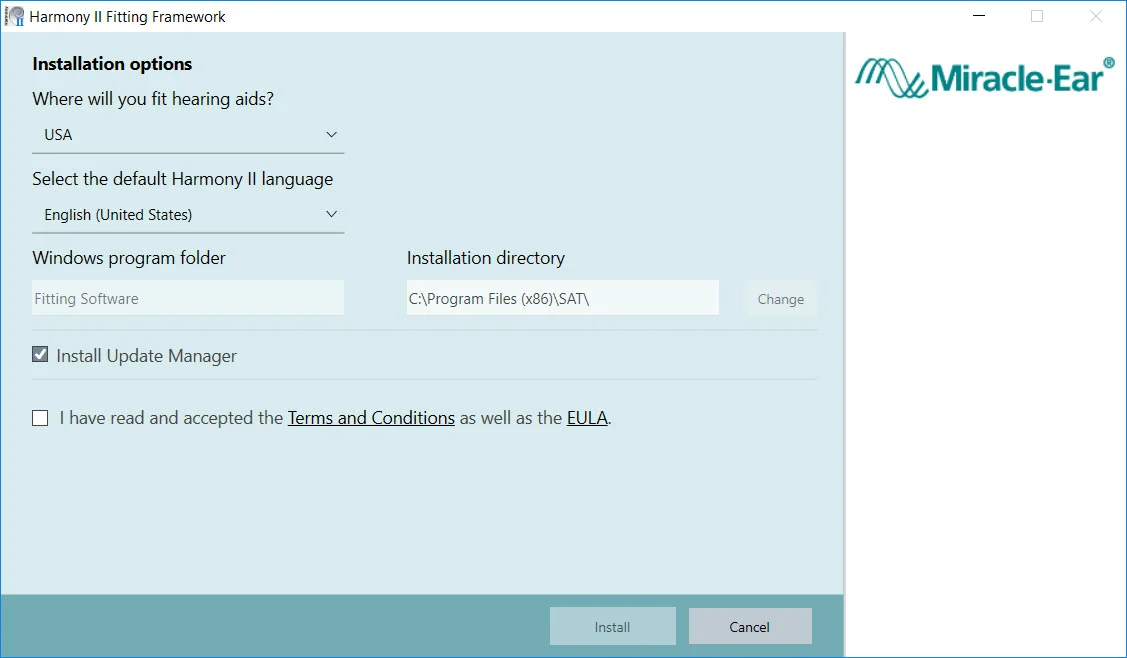Click the Install Update Manager label text
Image resolution: width=1127 pixels, height=658 pixels.
(147, 356)
